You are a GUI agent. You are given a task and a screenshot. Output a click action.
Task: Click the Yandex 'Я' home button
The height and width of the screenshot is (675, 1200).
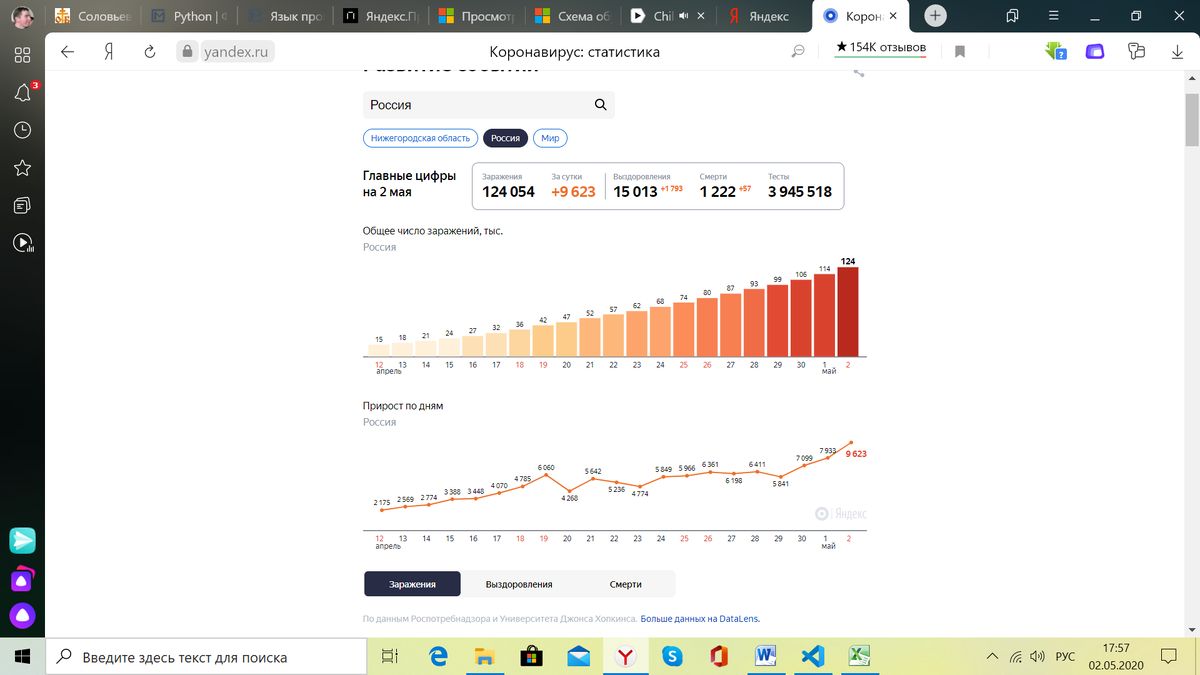108,52
